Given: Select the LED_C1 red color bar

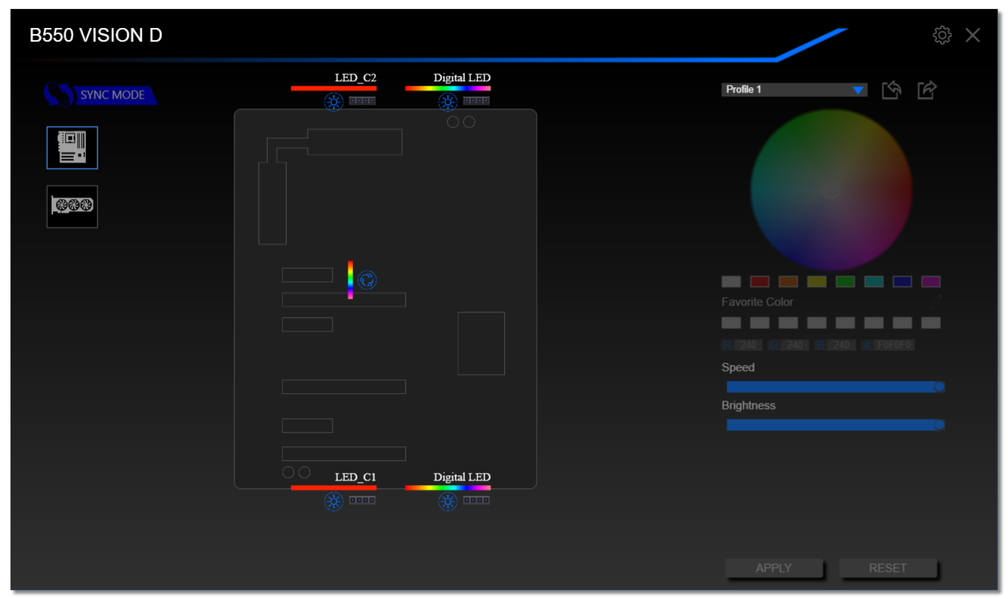Looking at the screenshot, I should tap(334, 487).
